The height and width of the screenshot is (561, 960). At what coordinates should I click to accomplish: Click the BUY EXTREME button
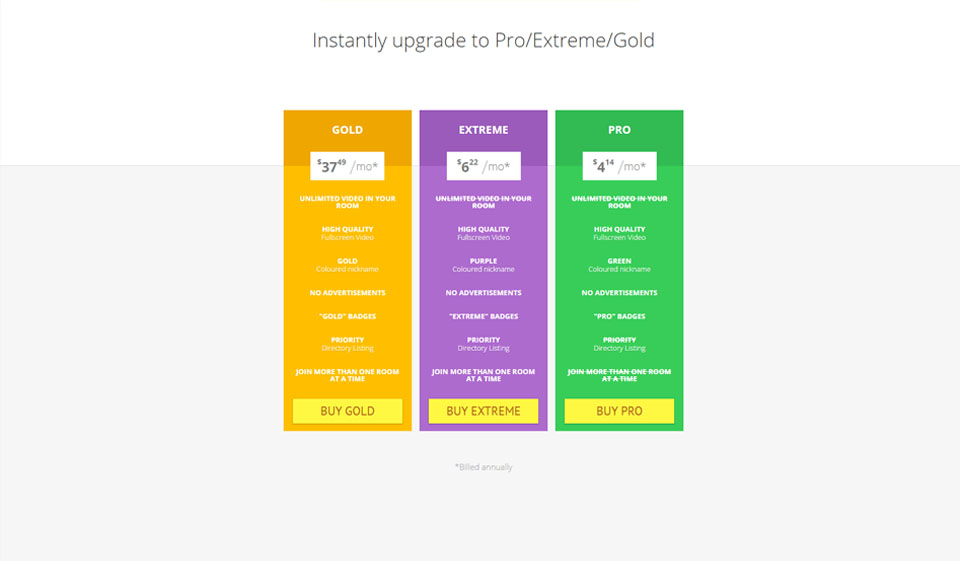pyautogui.click(x=483, y=411)
